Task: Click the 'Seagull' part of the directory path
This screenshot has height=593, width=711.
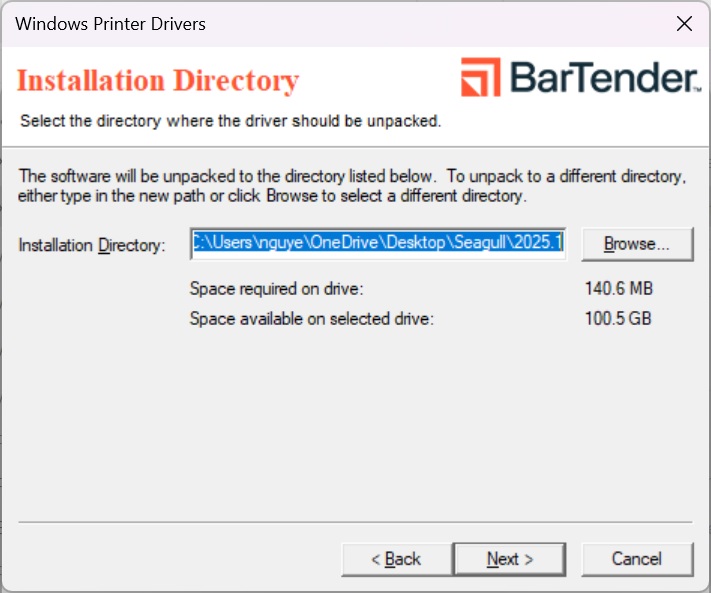Action: point(488,244)
